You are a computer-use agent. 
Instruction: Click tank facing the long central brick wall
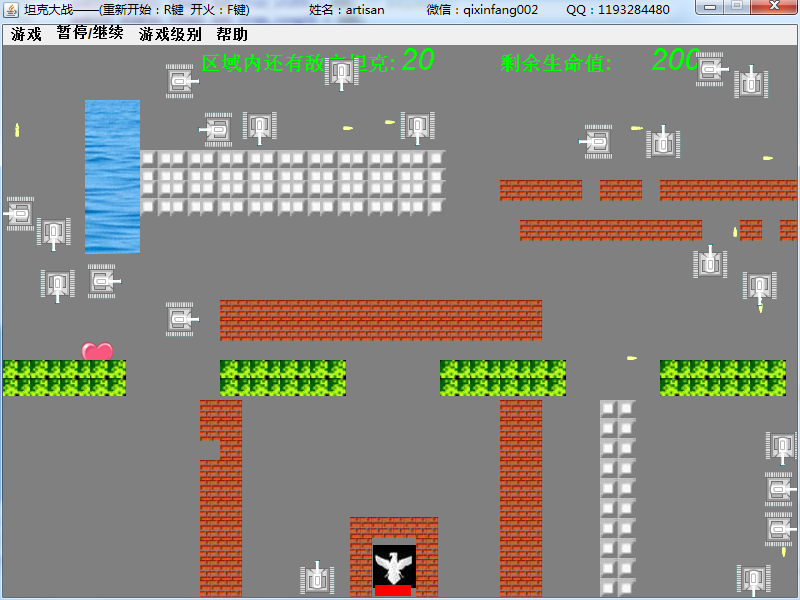(181, 319)
